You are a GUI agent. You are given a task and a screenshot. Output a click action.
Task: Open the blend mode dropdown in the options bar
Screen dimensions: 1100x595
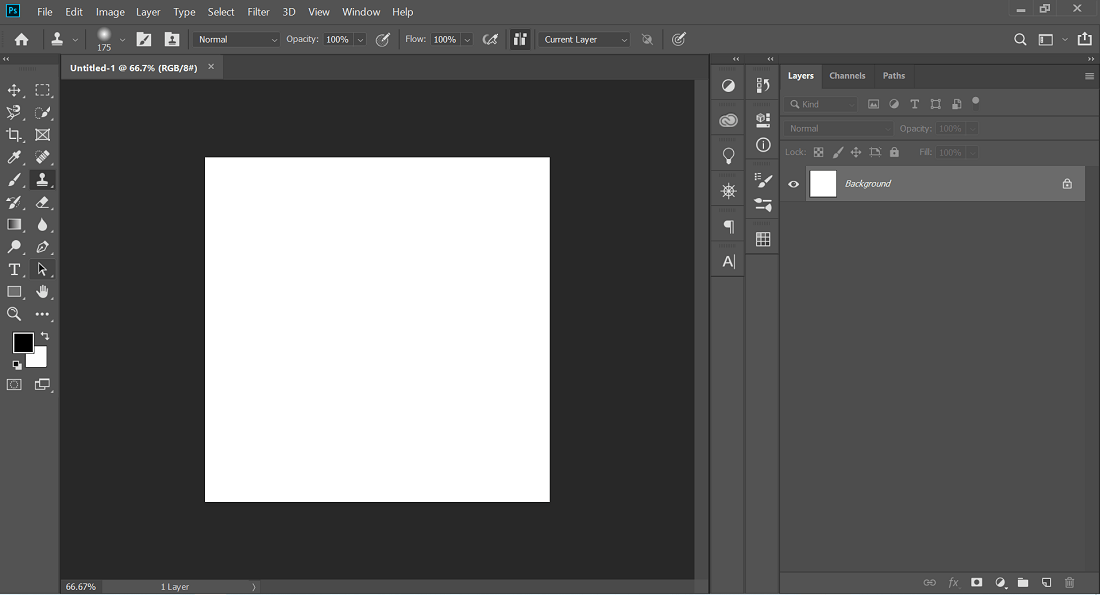pos(235,39)
